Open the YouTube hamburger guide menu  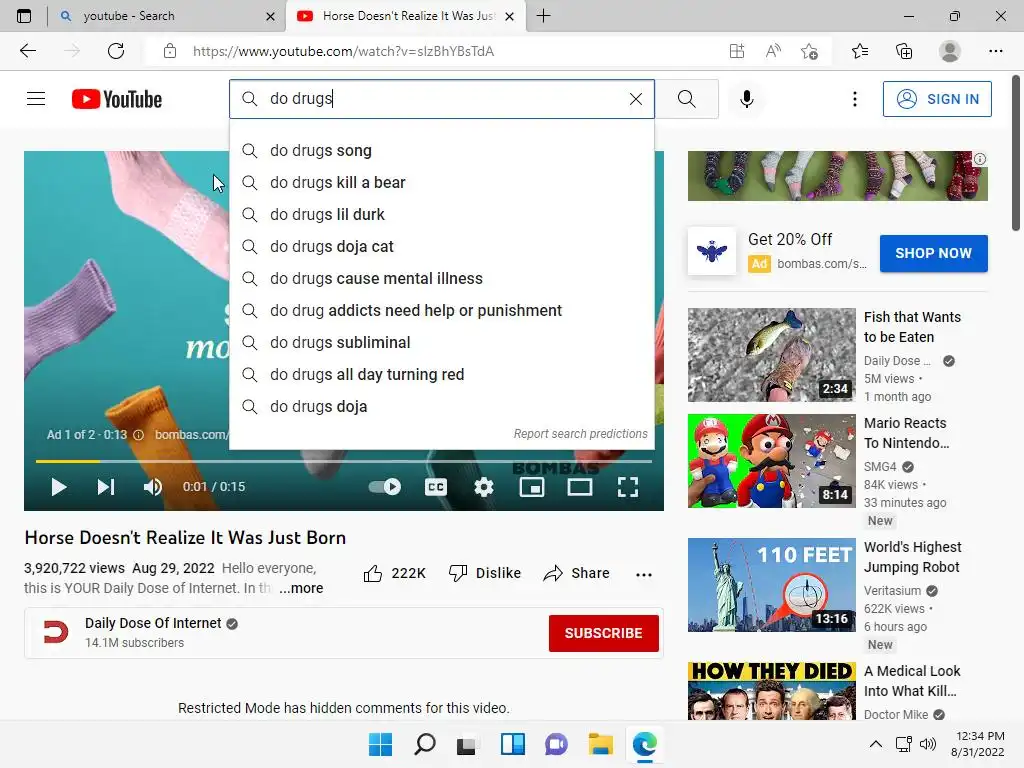(36, 99)
